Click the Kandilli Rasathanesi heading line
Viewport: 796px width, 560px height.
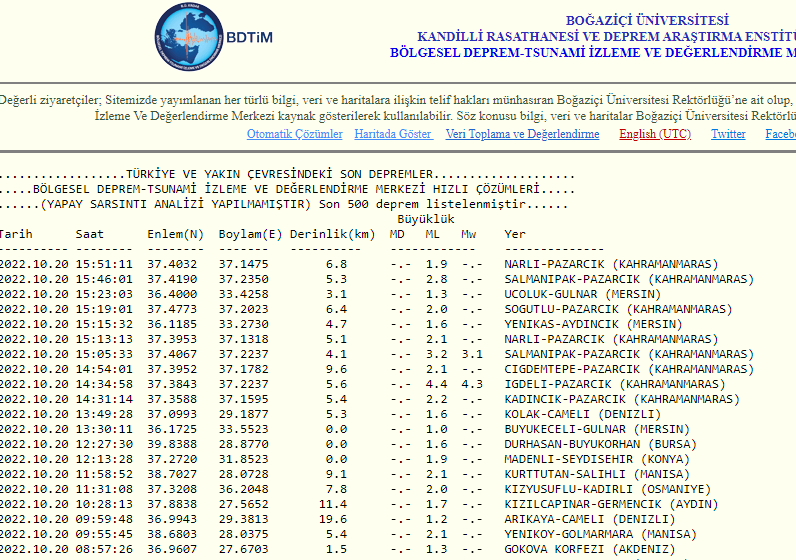click(606, 37)
